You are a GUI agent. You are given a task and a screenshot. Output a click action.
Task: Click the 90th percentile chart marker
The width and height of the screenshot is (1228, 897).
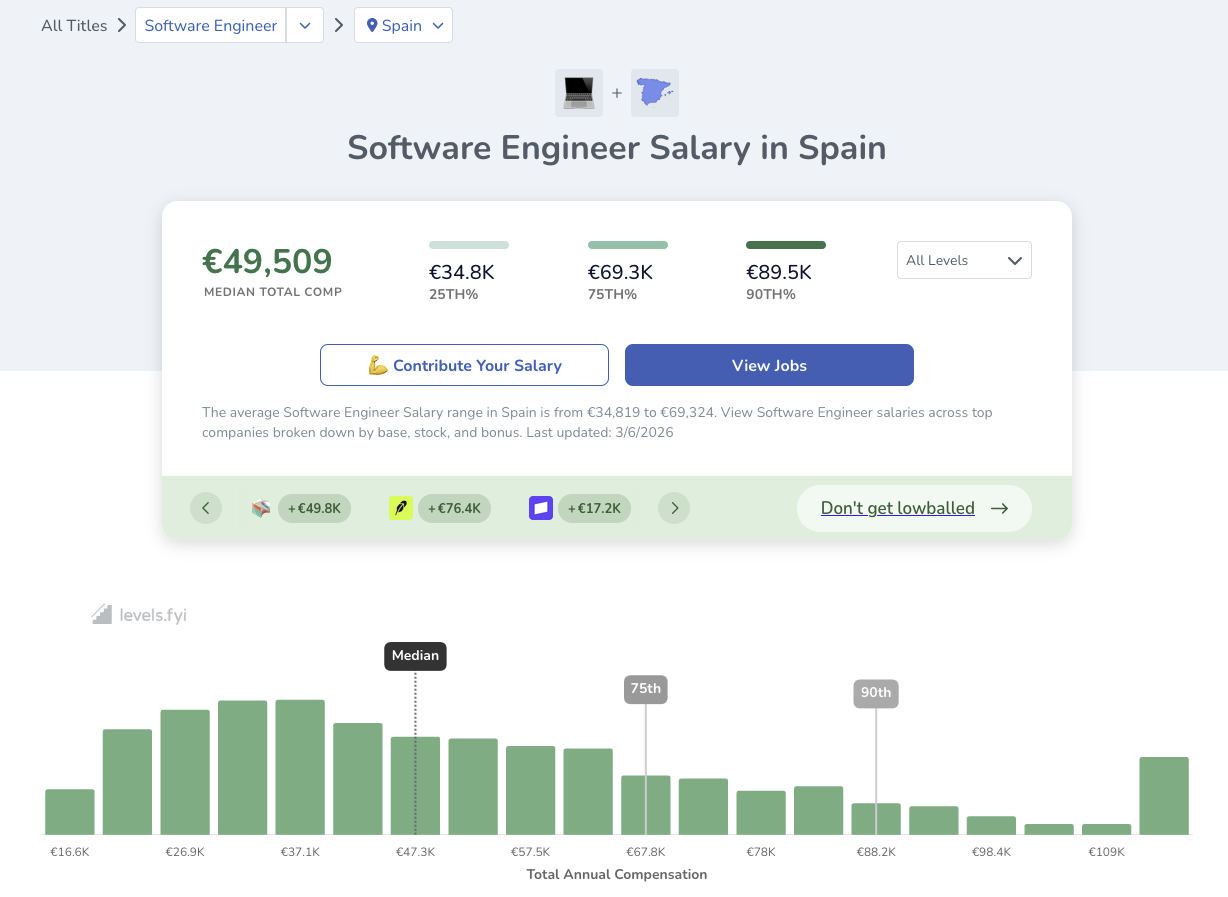pyautogui.click(x=875, y=692)
